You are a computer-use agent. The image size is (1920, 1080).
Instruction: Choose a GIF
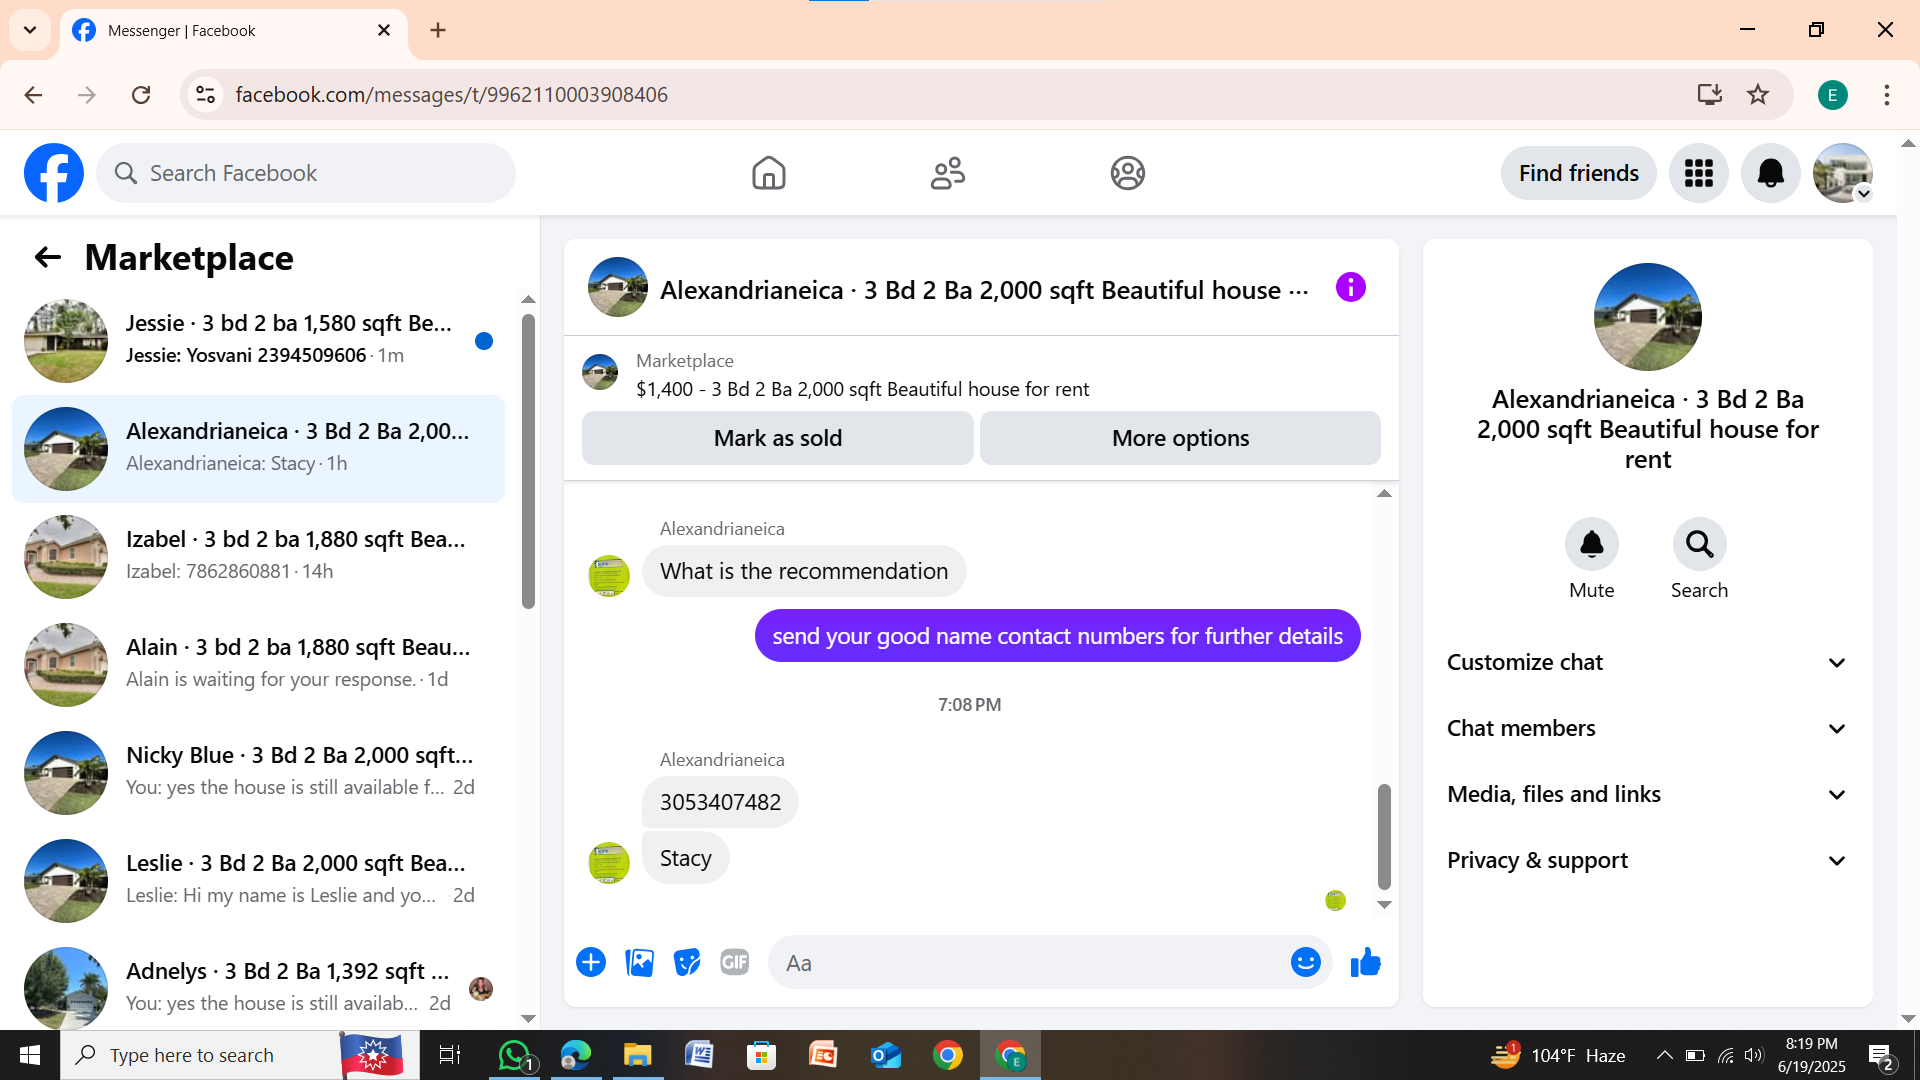pos(735,962)
